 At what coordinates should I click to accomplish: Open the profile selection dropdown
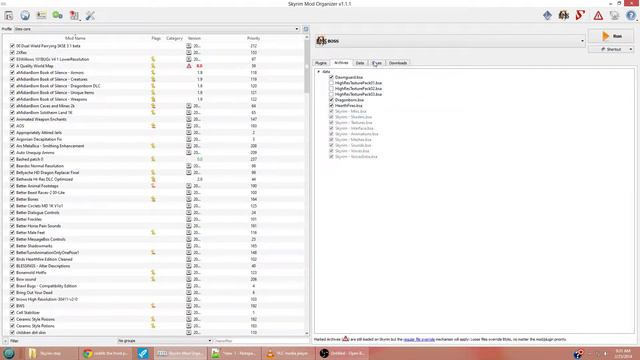(157, 29)
